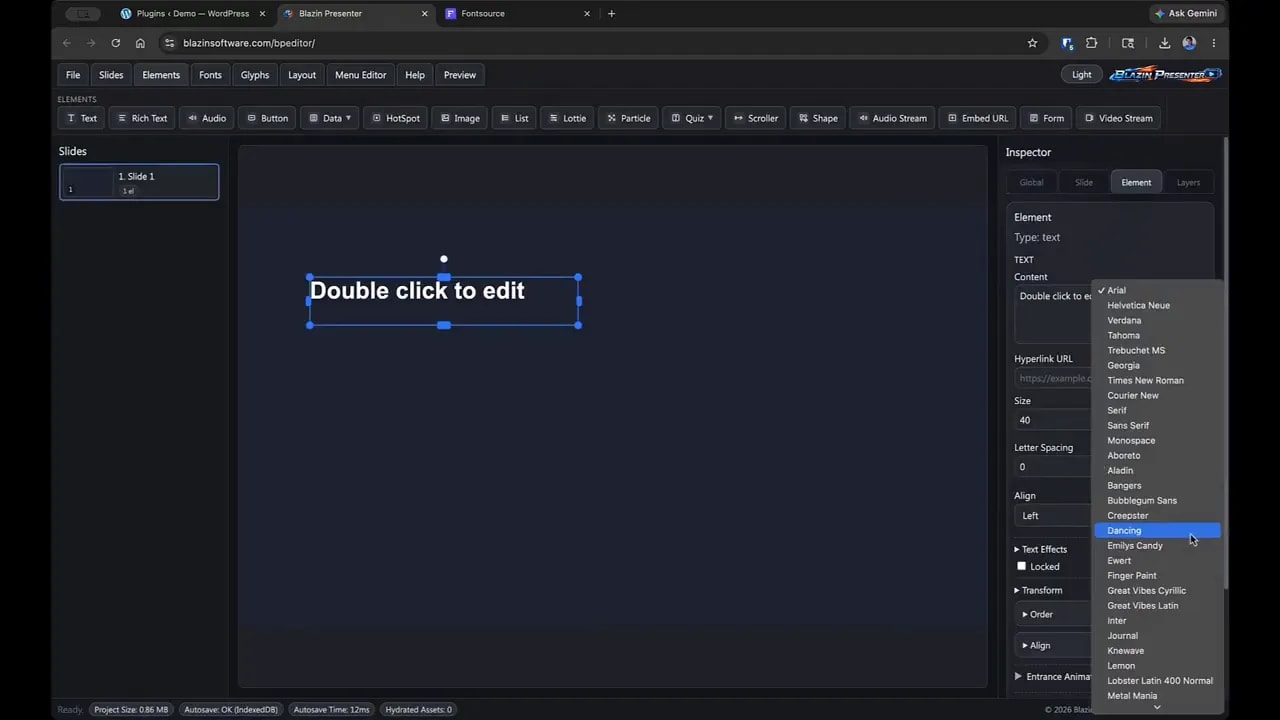
Task: Select the Slide 1 thumbnail
Action: [139, 182]
